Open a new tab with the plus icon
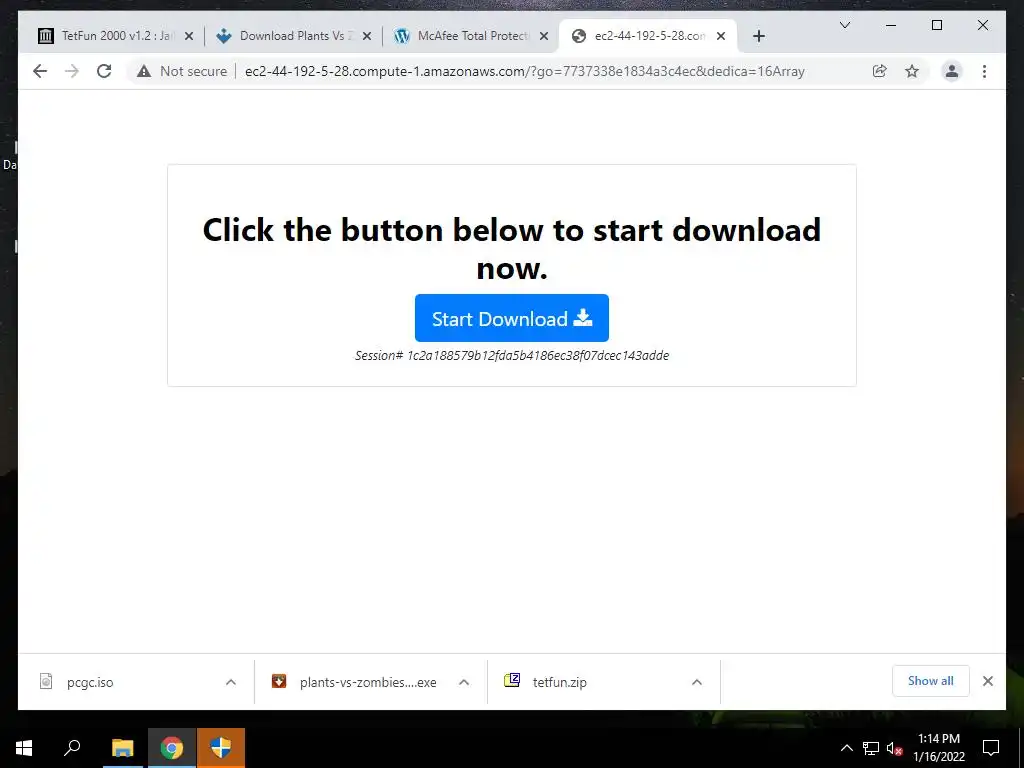 (758, 36)
